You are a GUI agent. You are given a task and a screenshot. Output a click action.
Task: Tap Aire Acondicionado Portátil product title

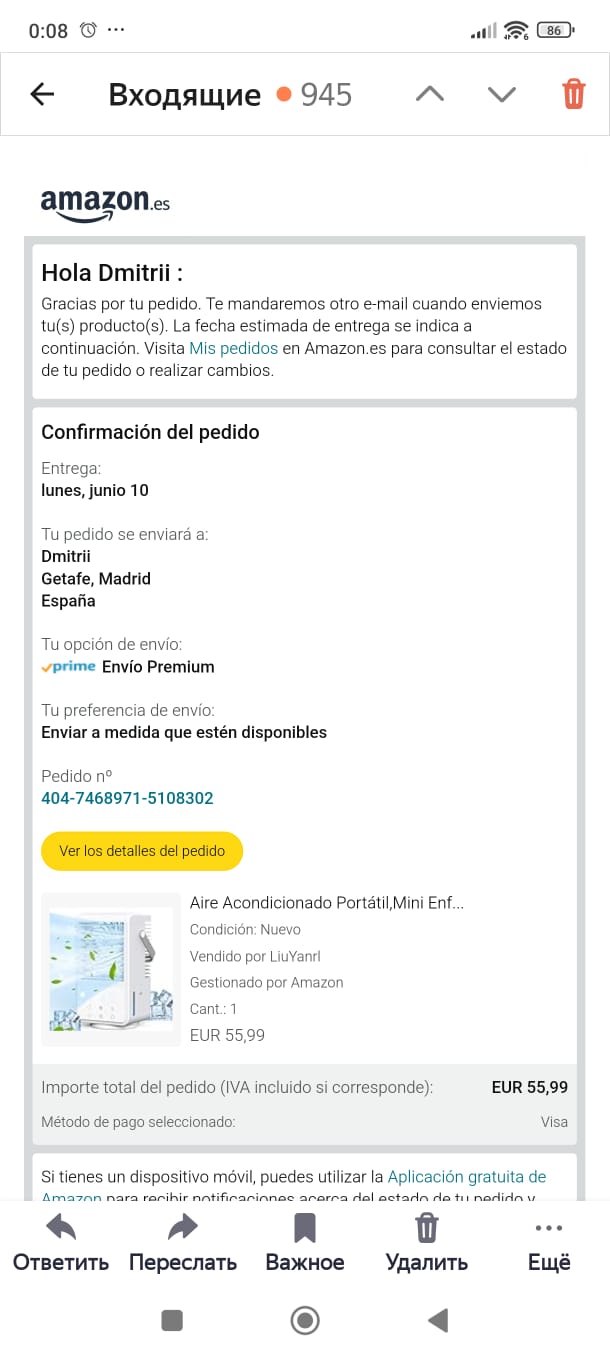[327, 903]
